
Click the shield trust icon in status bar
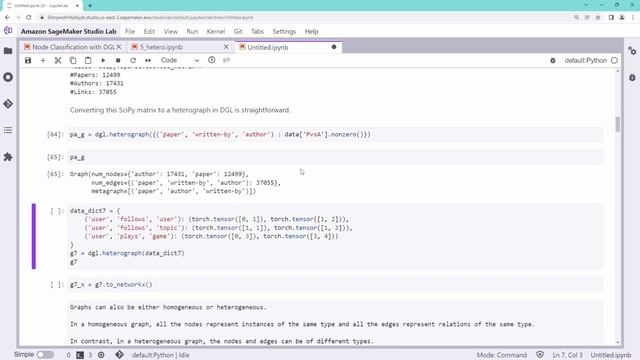coord(540,355)
